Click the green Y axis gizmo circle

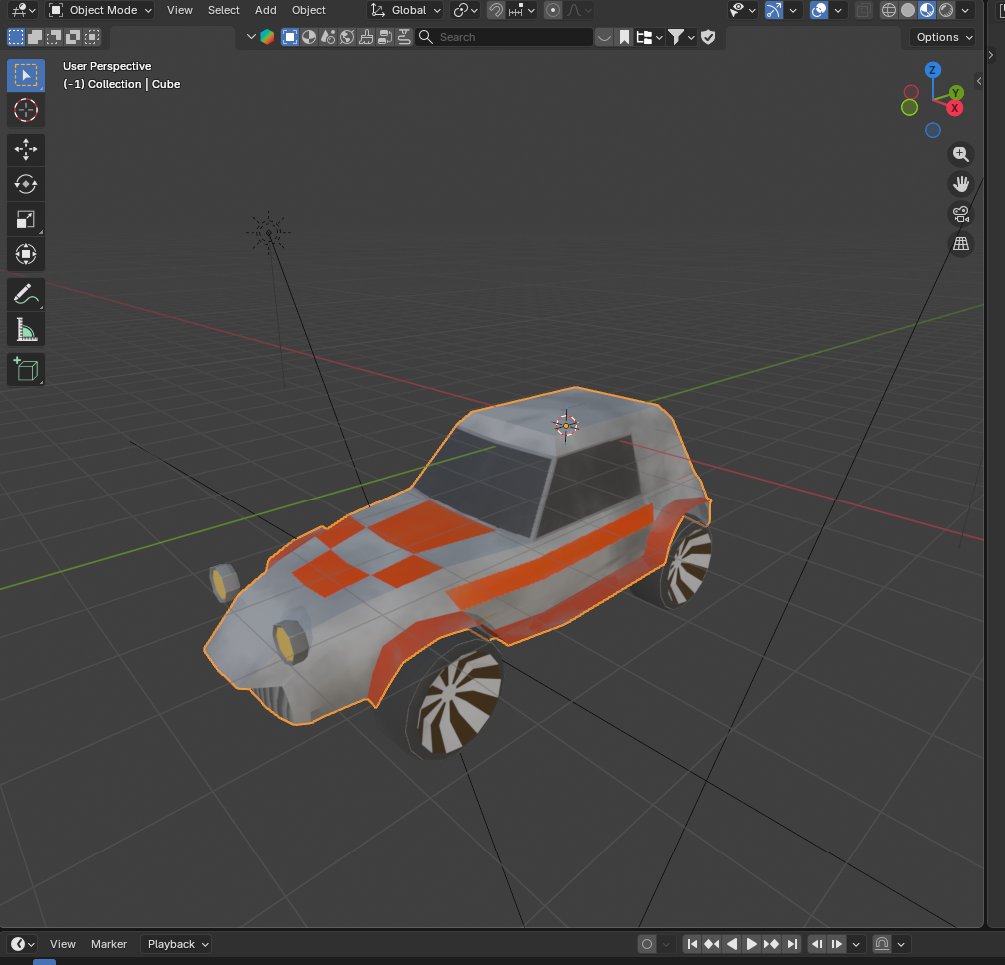tap(956, 93)
